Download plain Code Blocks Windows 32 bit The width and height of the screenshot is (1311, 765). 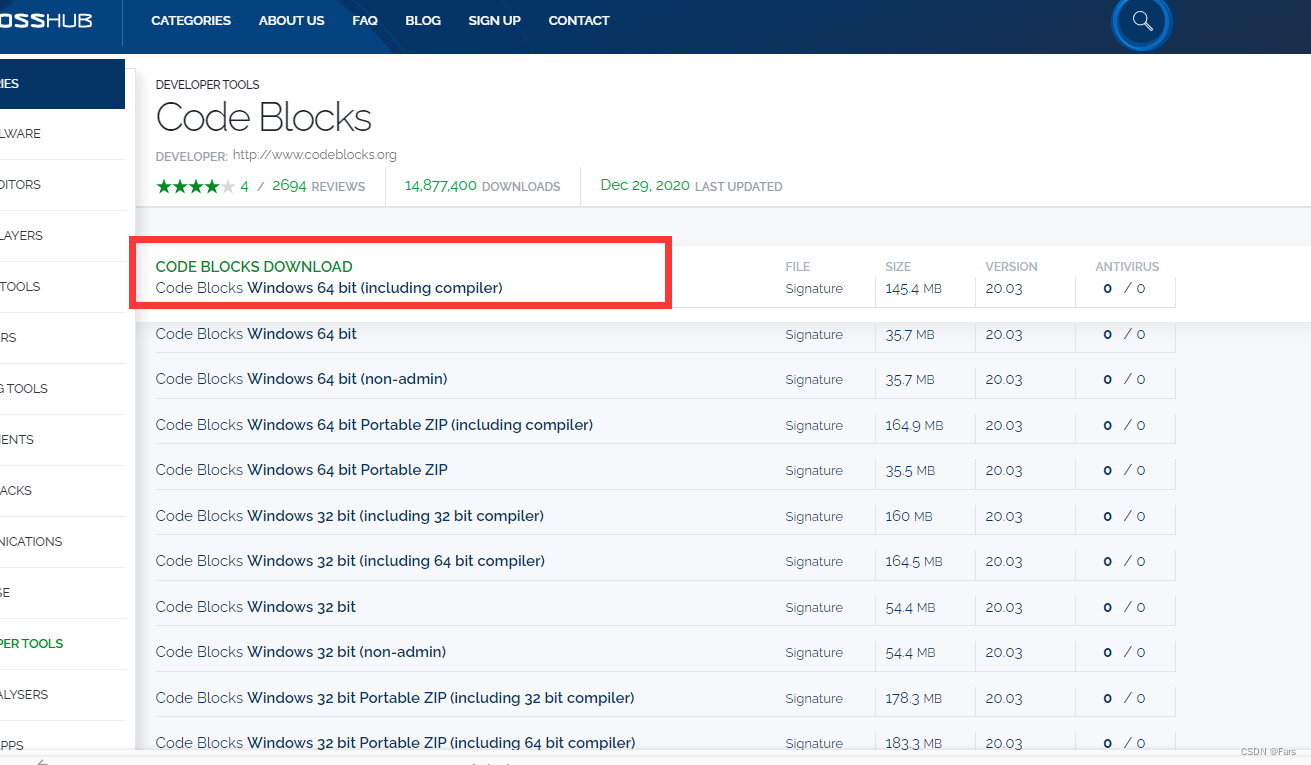(256, 607)
